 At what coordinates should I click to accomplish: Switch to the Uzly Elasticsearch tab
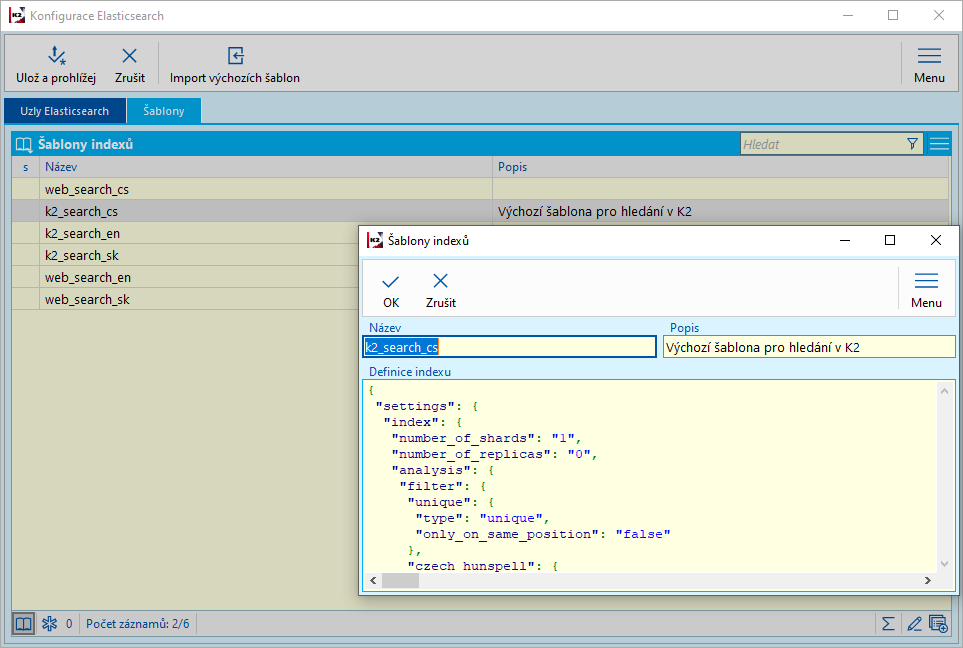[64, 111]
